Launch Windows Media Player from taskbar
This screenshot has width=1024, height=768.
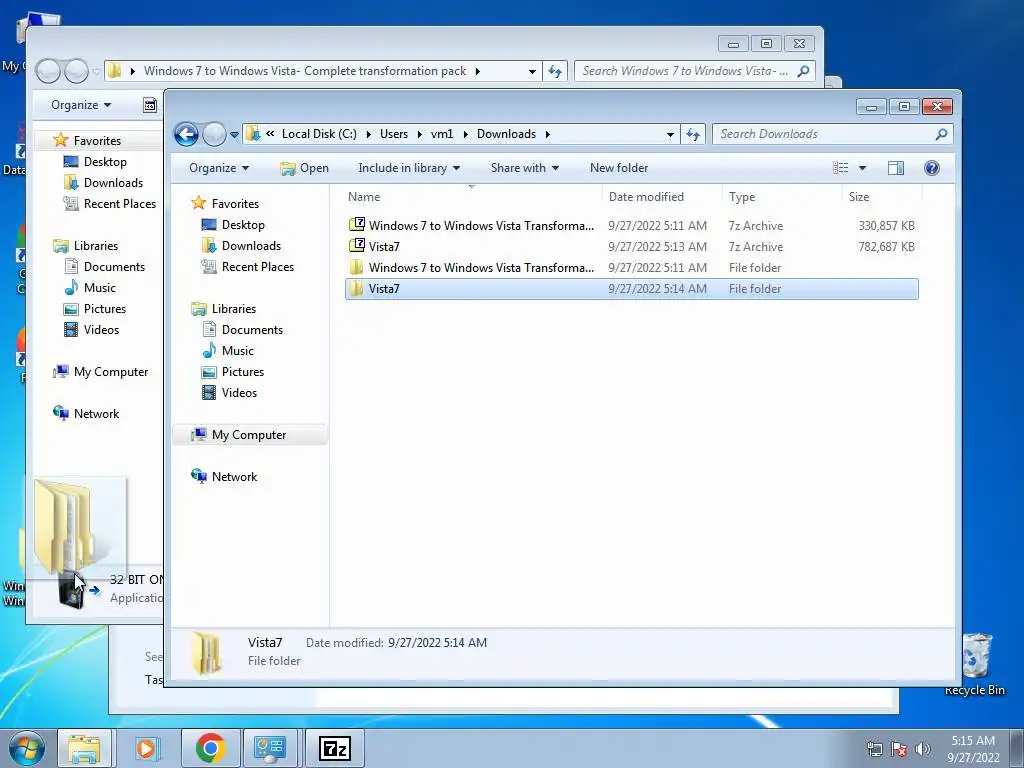point(147,748)
